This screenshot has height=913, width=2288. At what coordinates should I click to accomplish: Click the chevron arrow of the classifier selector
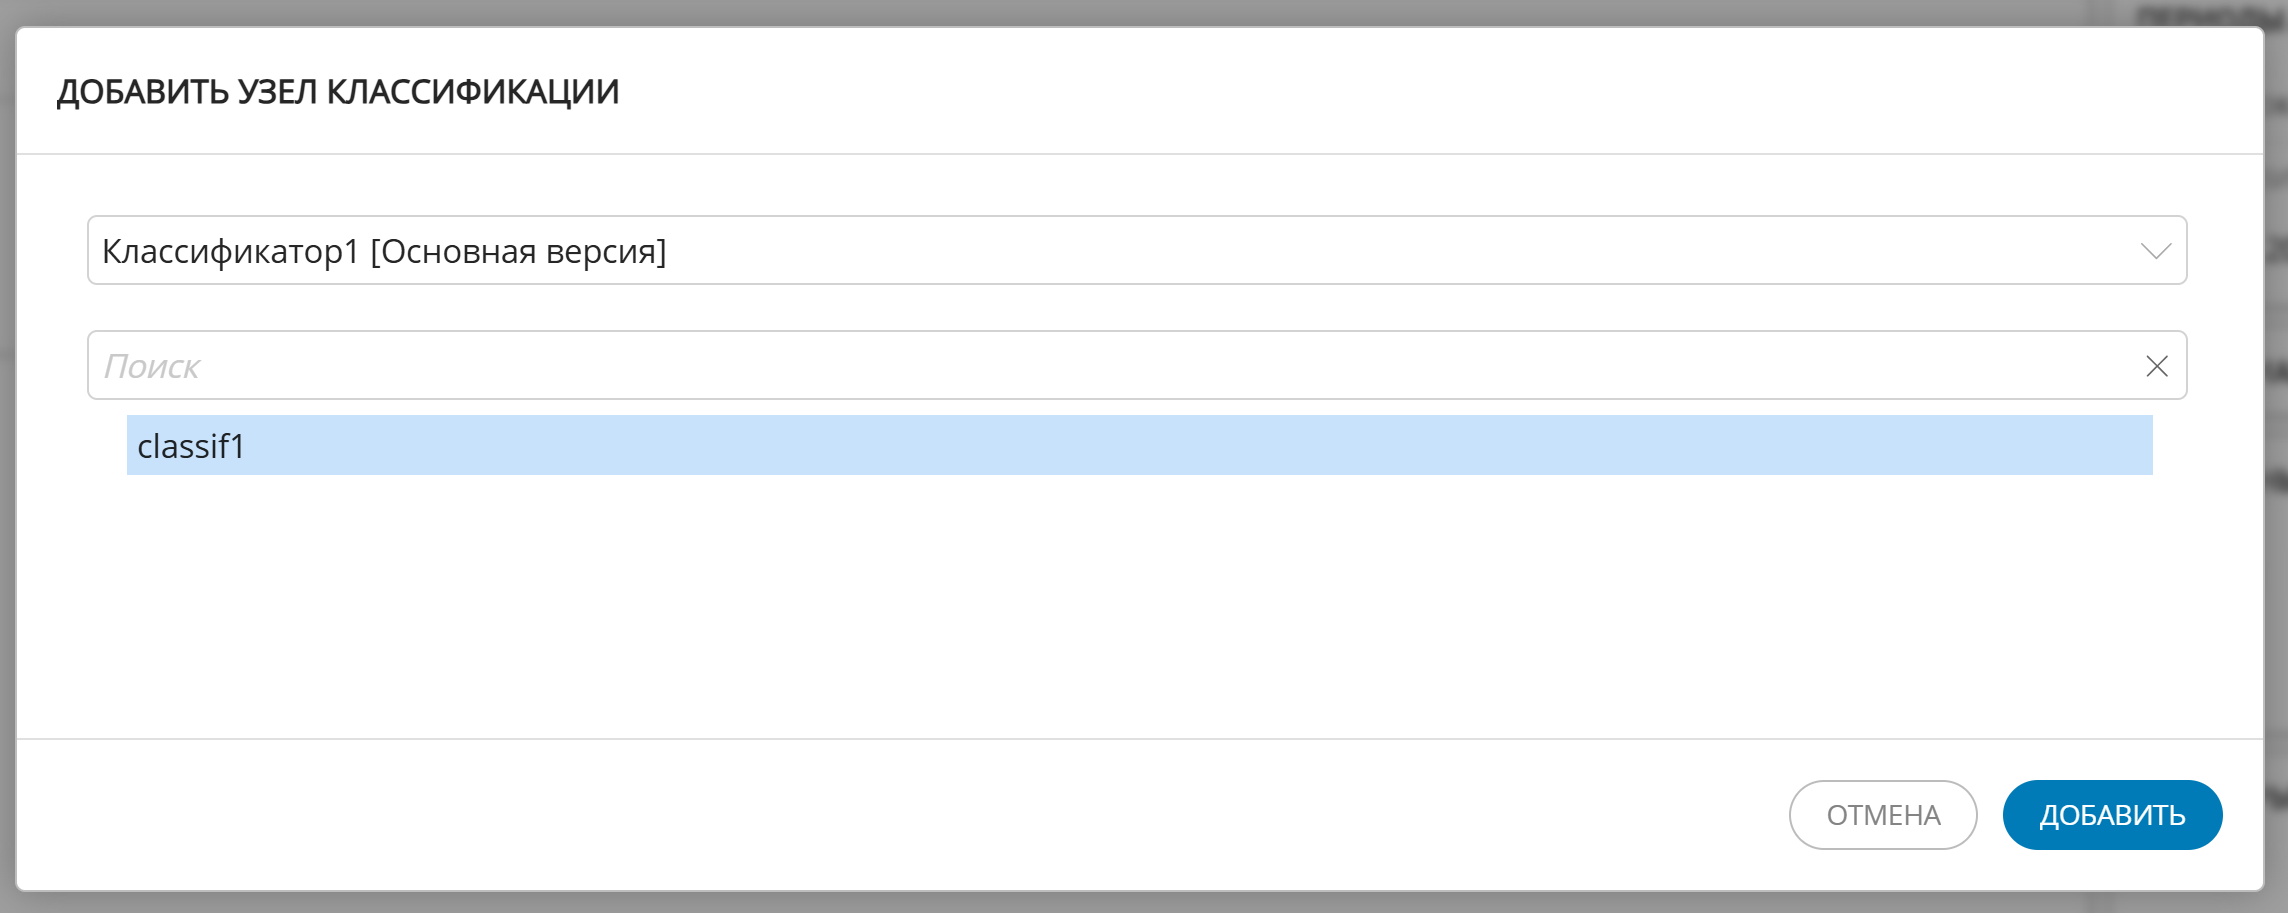2155,251
